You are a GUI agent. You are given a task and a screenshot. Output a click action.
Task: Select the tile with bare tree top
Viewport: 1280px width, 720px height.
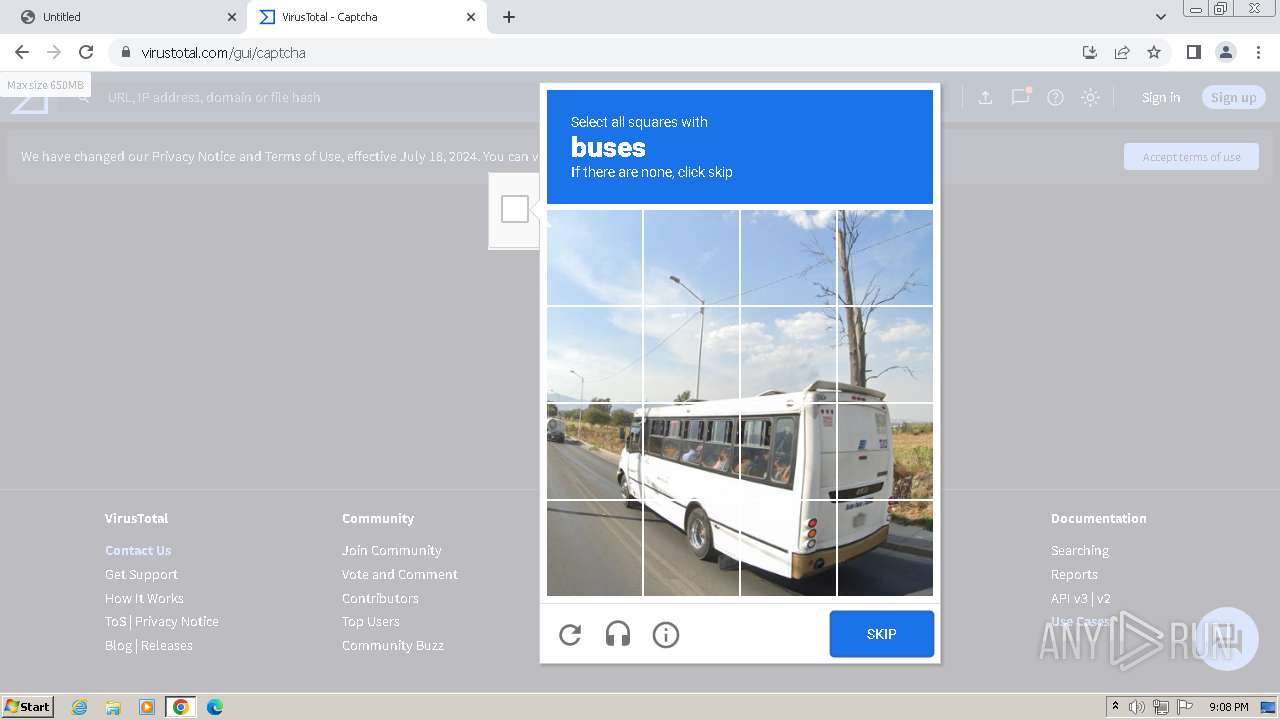point(885,257)
